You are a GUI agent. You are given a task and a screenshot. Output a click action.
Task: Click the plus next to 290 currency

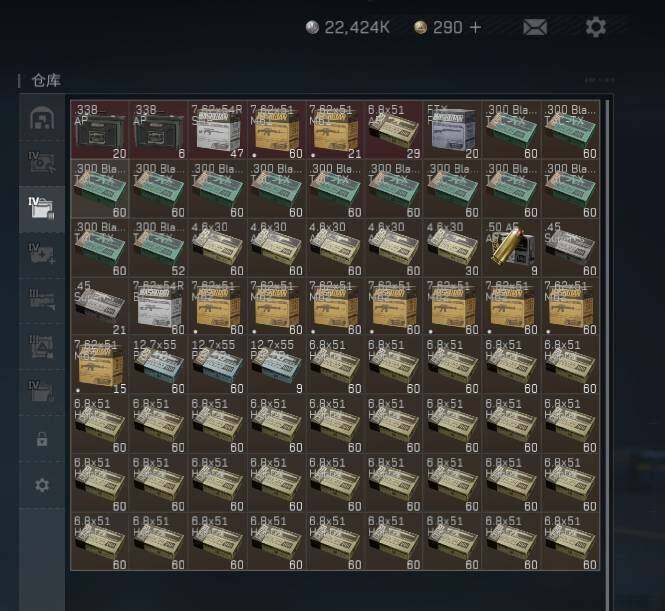[x=476, y=28]
